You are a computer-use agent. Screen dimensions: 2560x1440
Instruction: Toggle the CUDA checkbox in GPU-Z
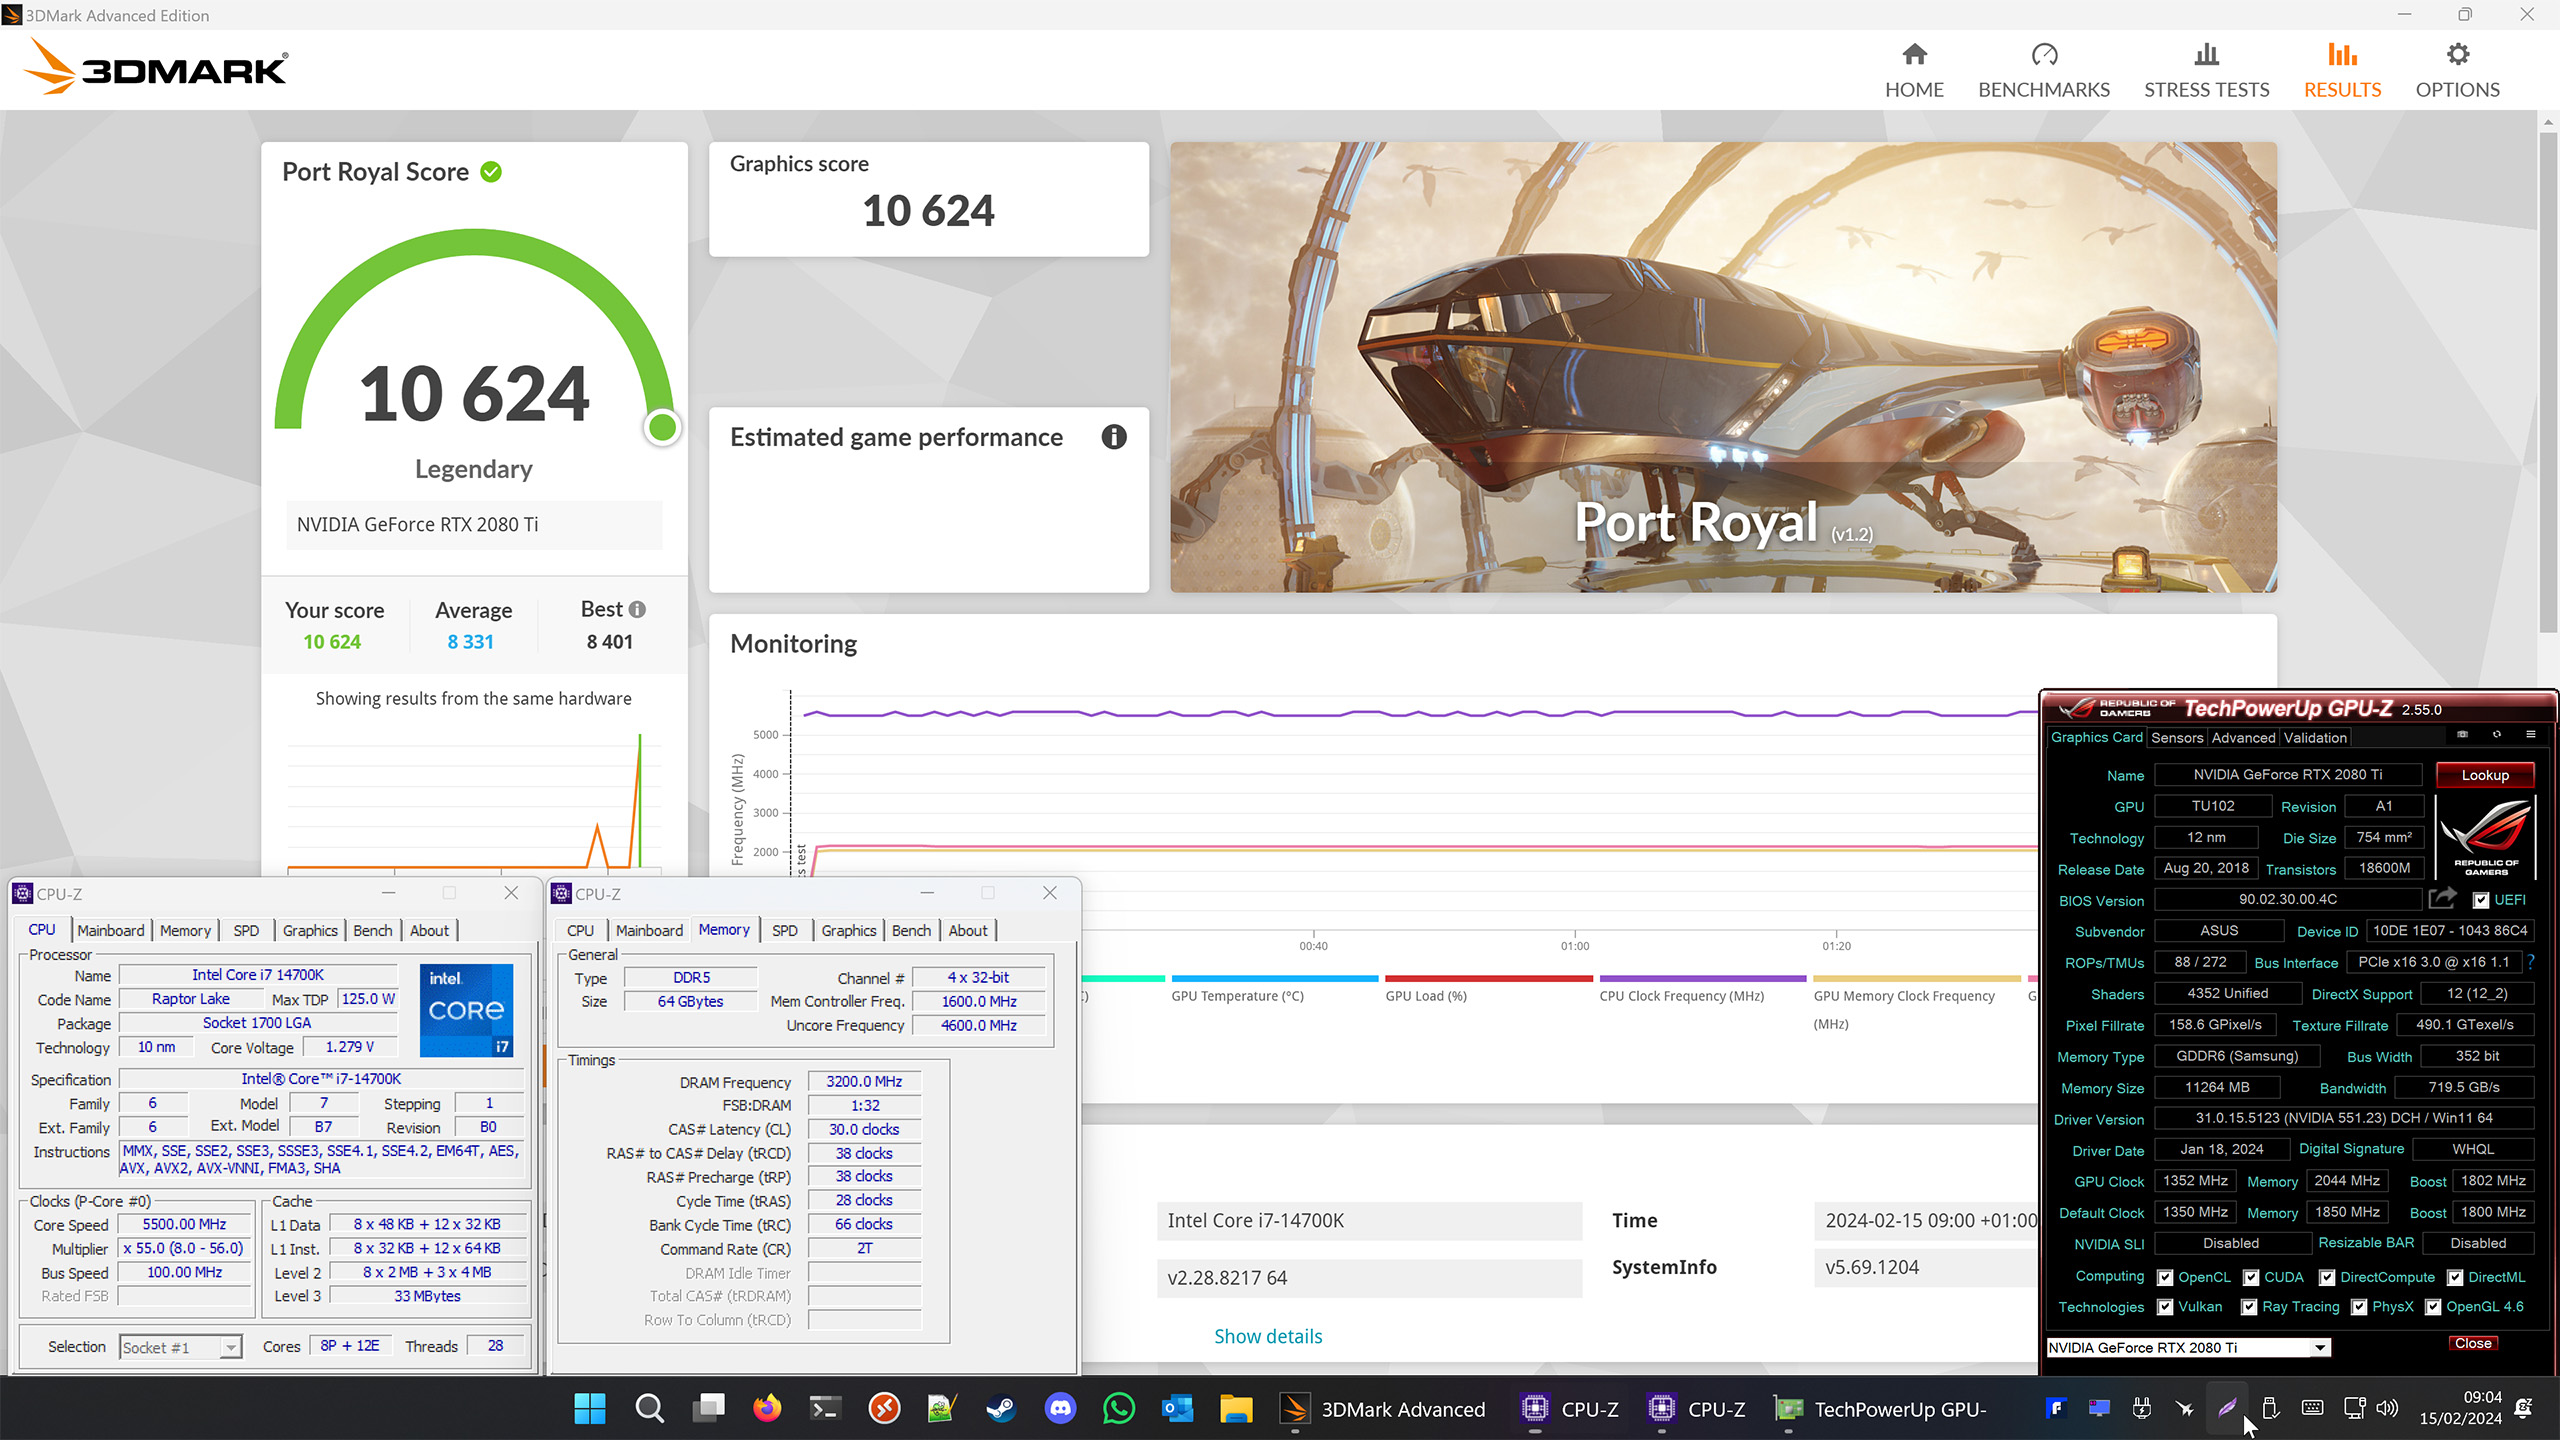click(x=2251, y=1277)
